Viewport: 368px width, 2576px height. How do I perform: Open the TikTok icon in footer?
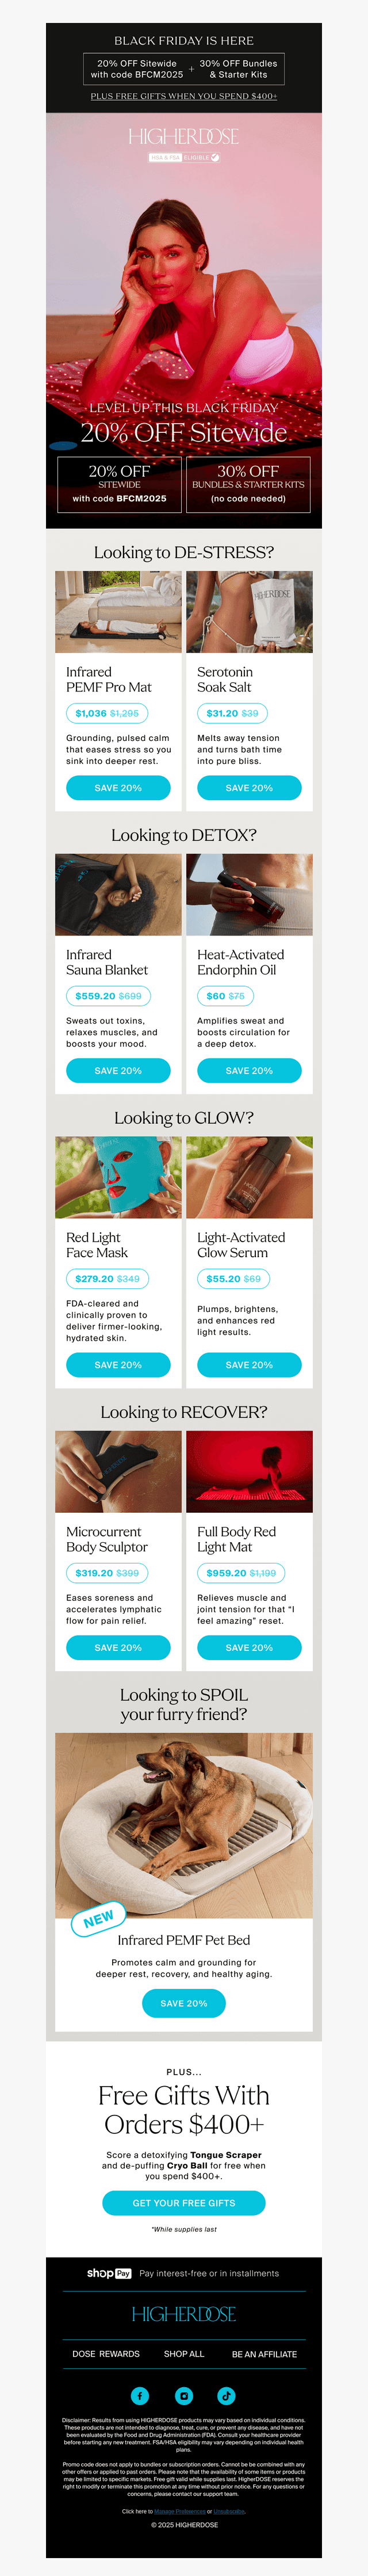[x=226, y=2395]
